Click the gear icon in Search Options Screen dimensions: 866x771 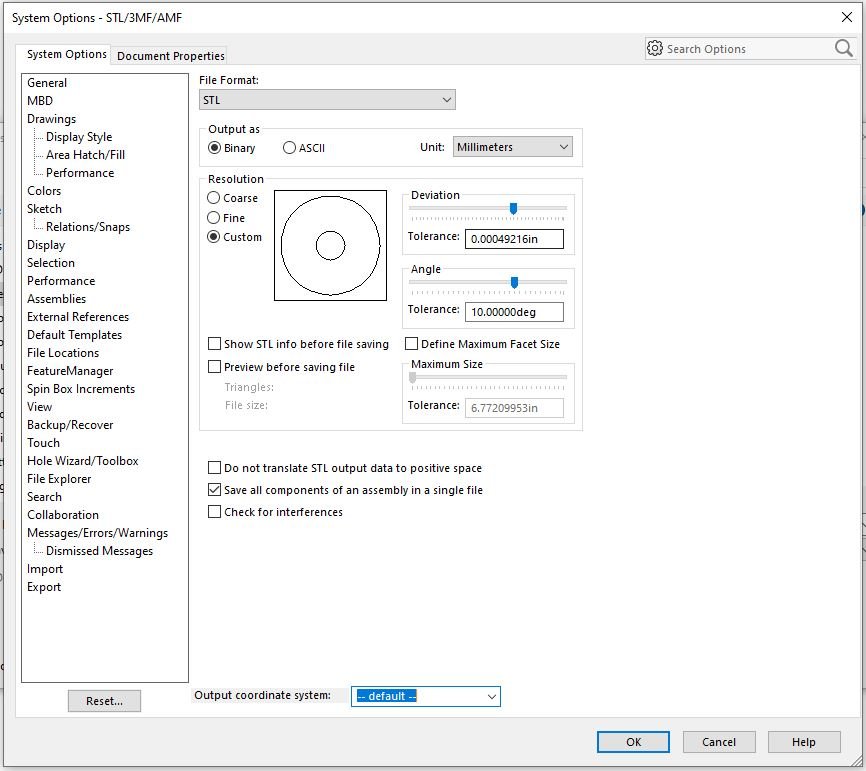655,48
